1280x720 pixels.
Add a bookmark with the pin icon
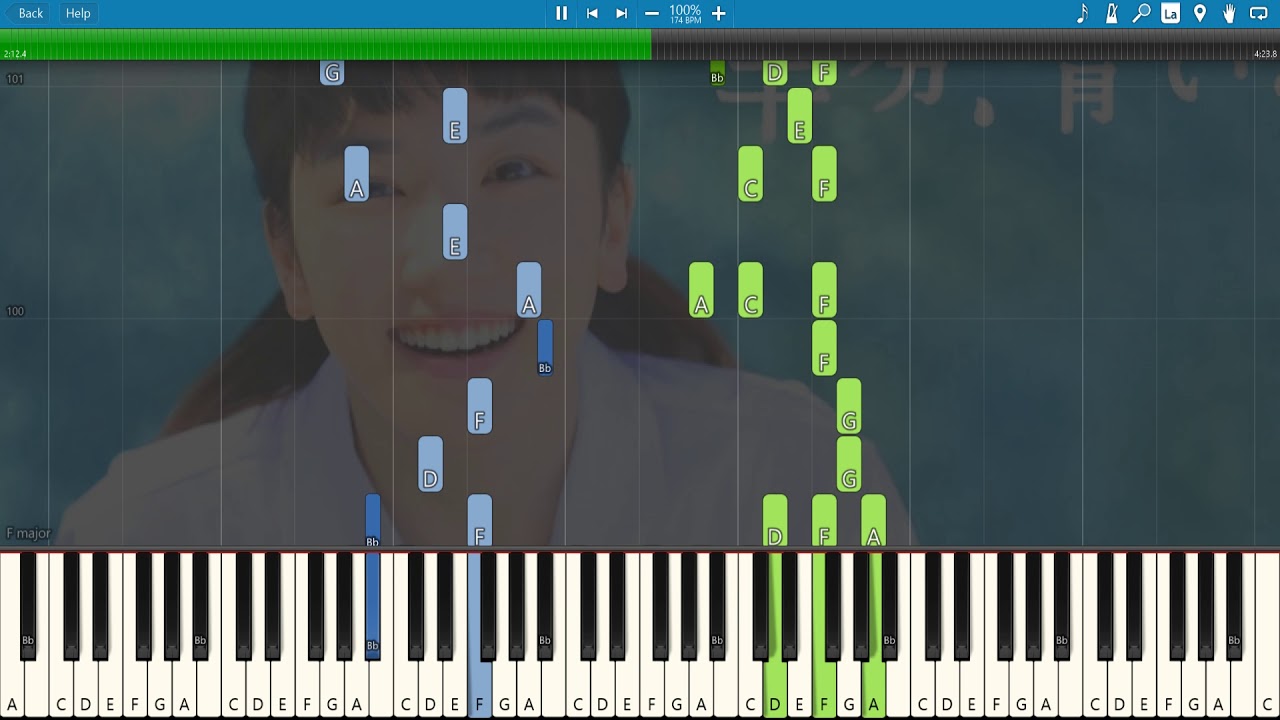(1200, 13)
